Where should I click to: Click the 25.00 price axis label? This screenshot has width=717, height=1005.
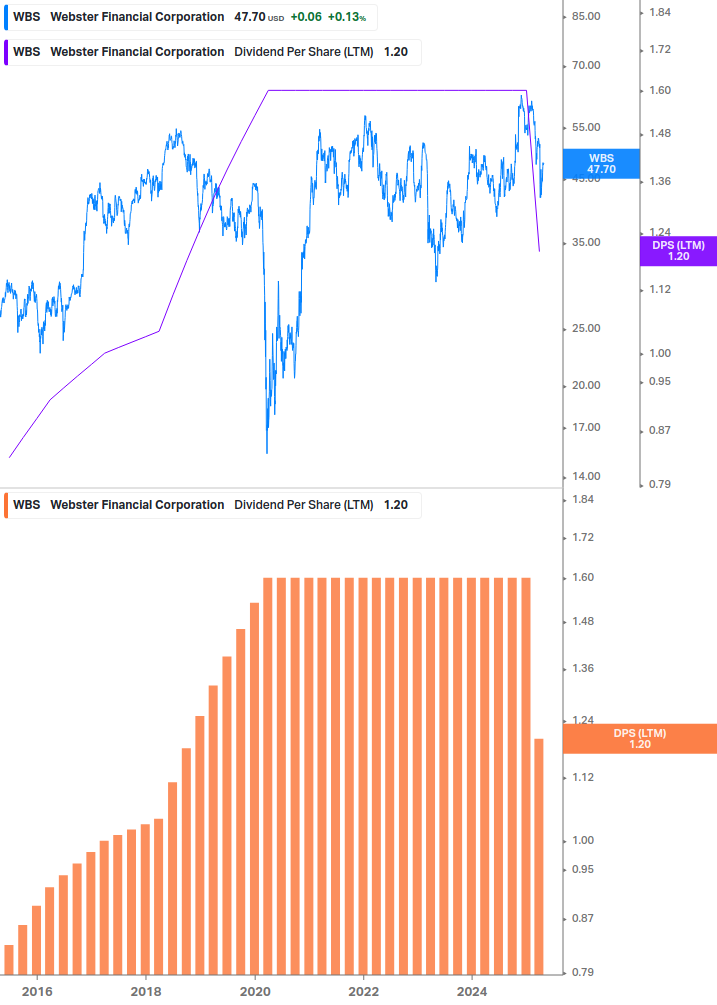point(586,328)
